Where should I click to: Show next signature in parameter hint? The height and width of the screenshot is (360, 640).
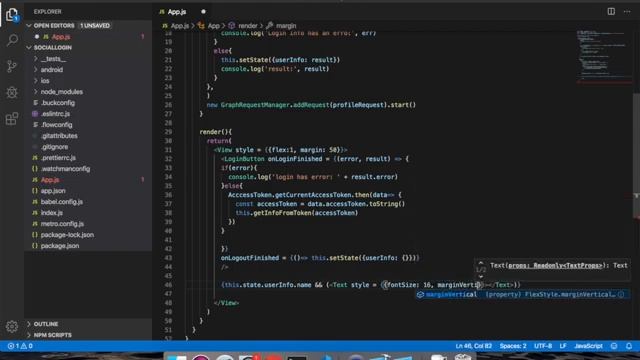[481, 276]
